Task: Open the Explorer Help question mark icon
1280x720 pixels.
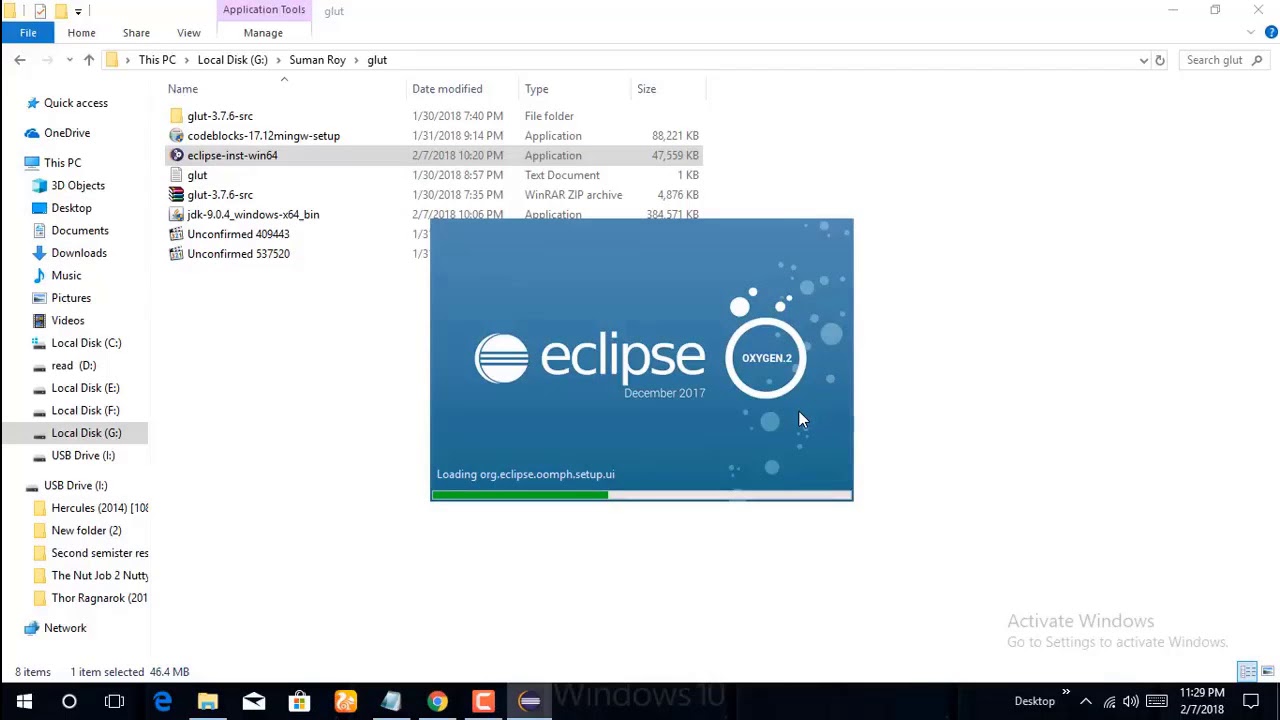Action: tap(1271, 33)
